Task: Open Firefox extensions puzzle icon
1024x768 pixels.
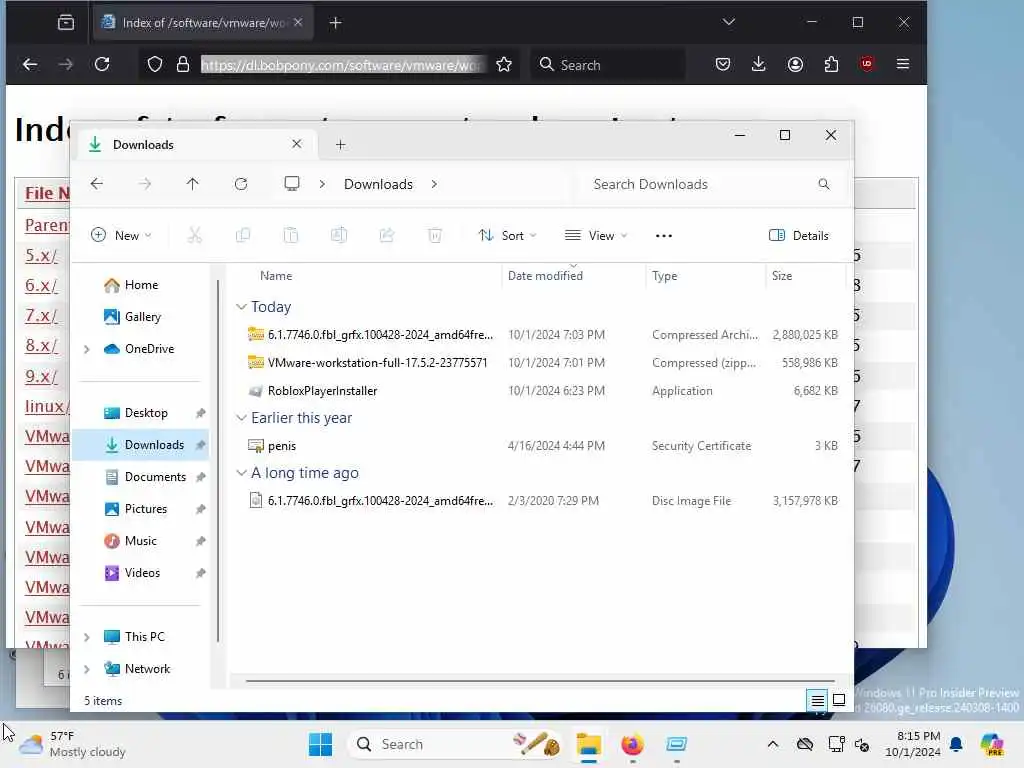Action: pos(831,64)
